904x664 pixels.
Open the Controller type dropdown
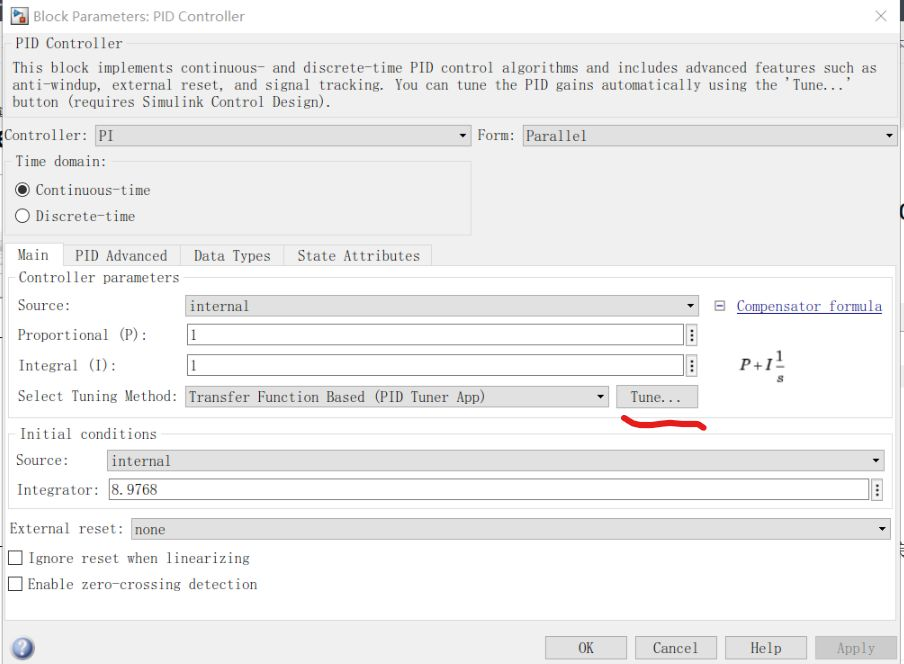[283, 136]
